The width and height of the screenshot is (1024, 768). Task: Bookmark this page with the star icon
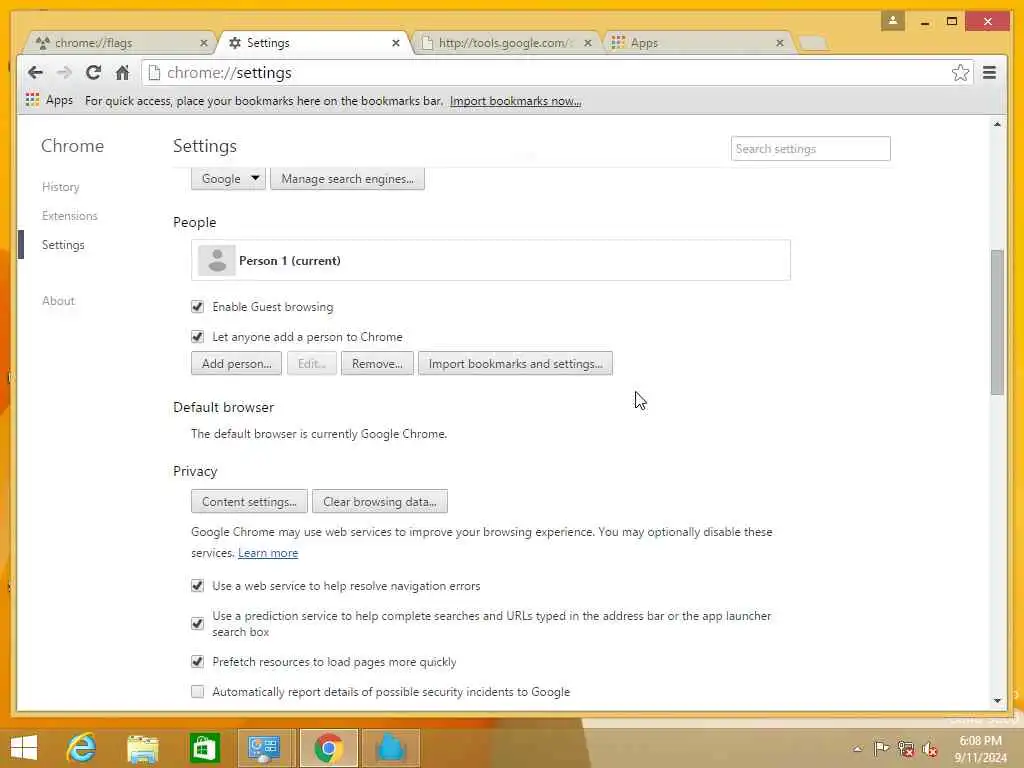(x=960, y=72)
